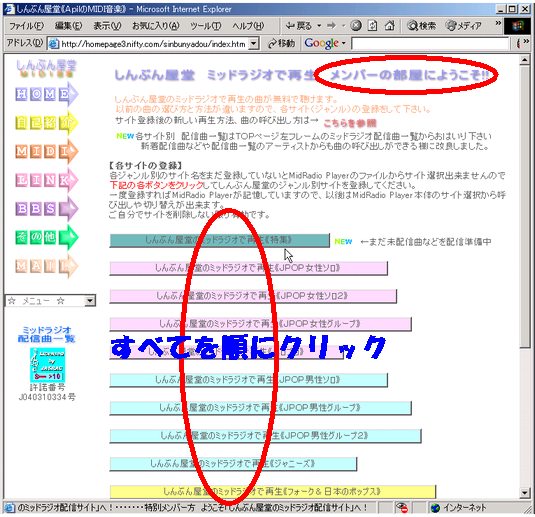This screenshot has height=517, width=535.
Task: Click the Google search input box
Action: pos(430,44)
